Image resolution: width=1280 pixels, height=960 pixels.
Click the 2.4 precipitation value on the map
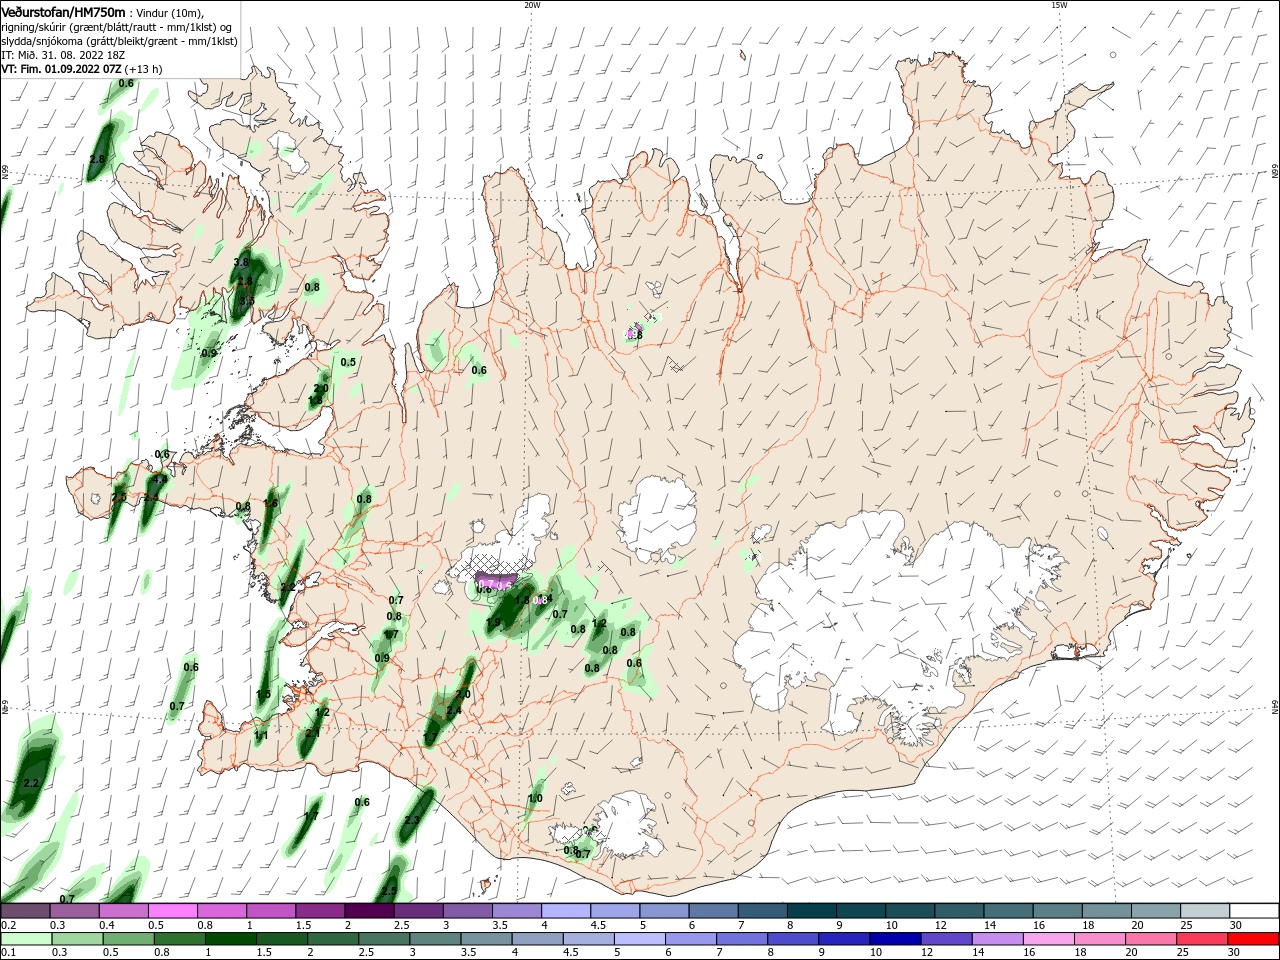(454, 711)
